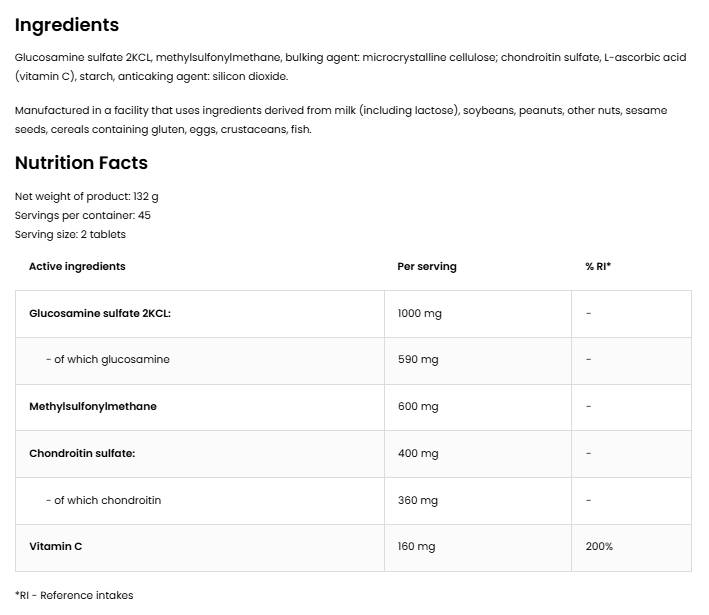This screenshot has height=615, width=709.
Task: Click the ingredients list paragraph
Action: (x=350, y=67)
